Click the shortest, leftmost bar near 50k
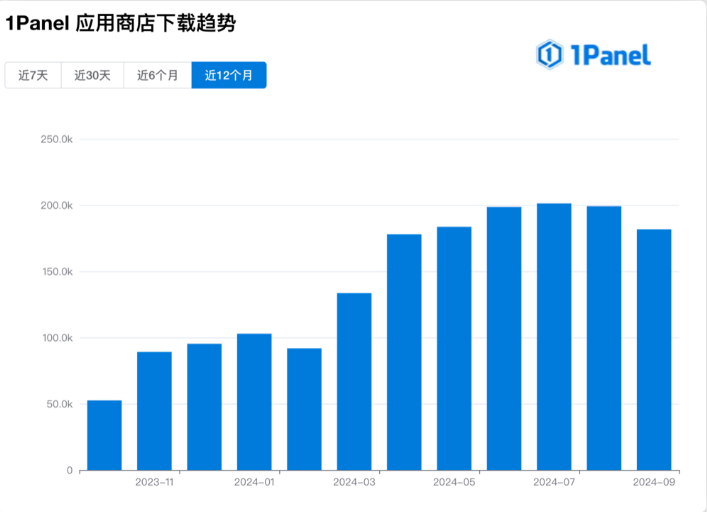The image size is (707, 512). pyautogui.click(x=104, y=435)
